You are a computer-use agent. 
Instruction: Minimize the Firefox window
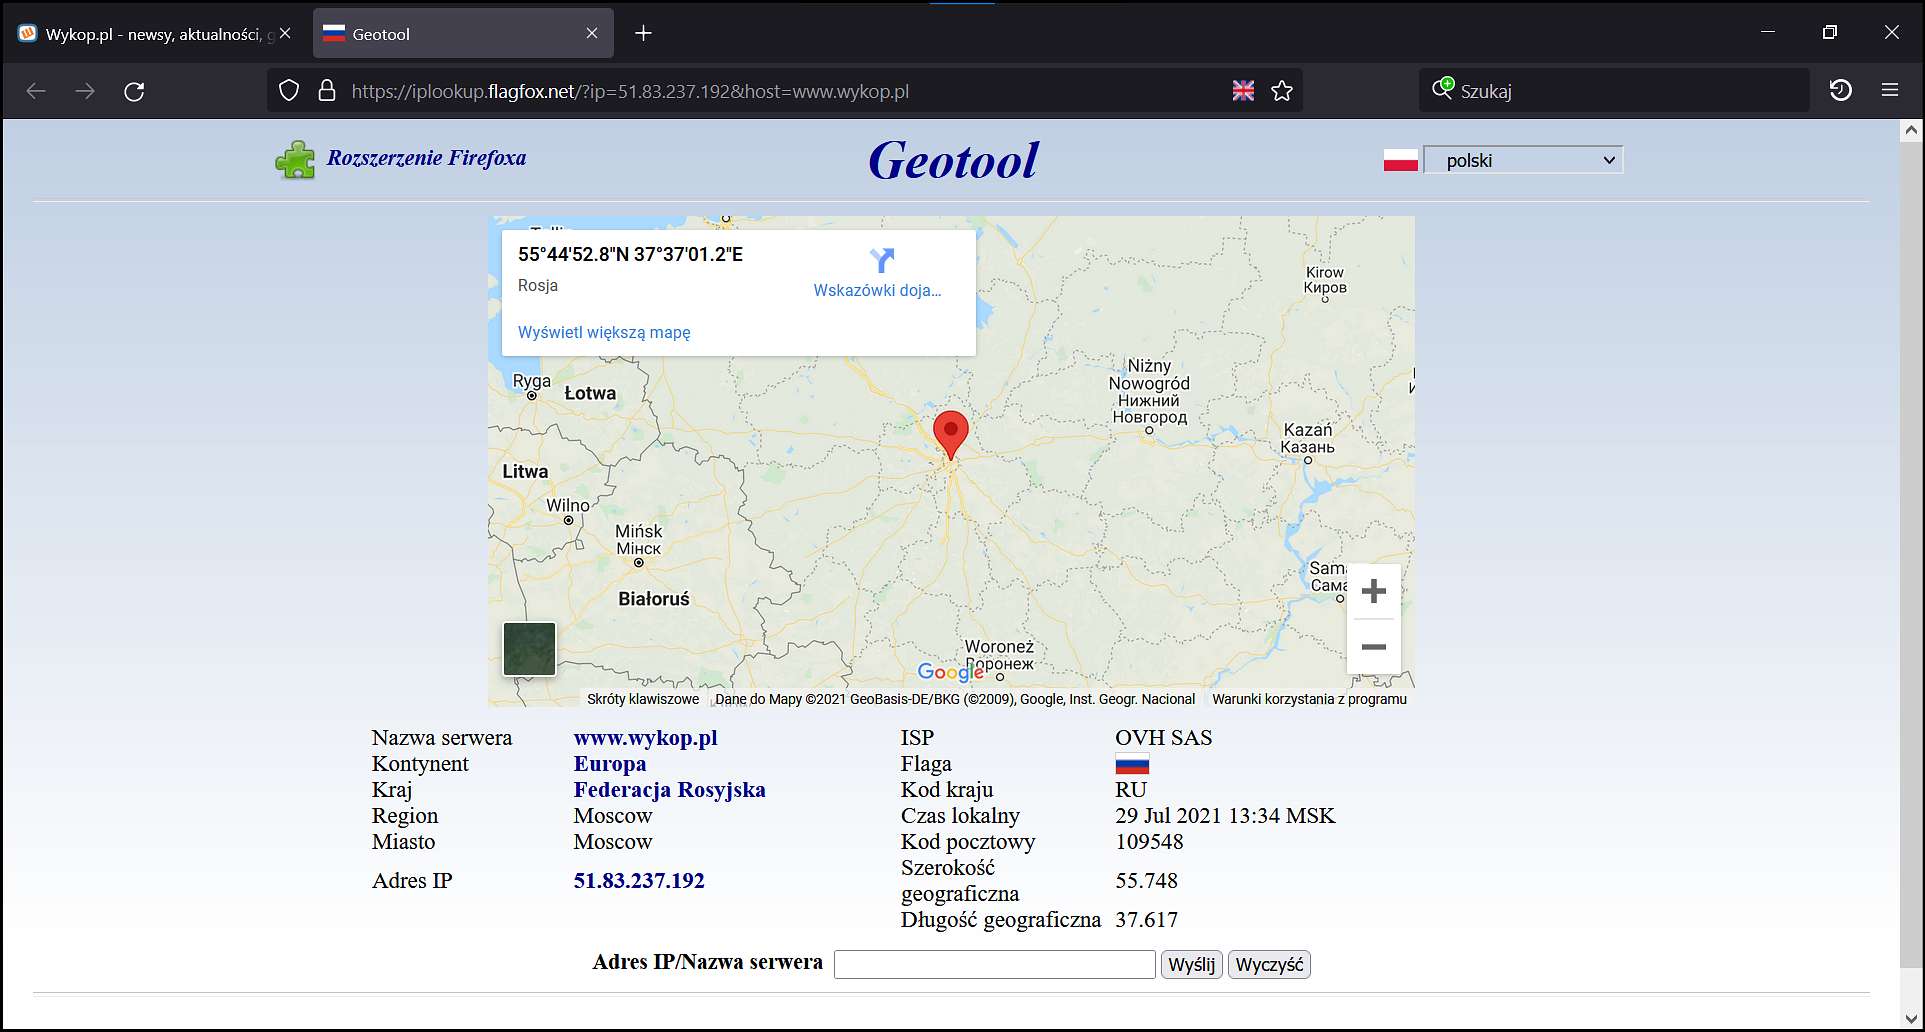click(1768, 32)
